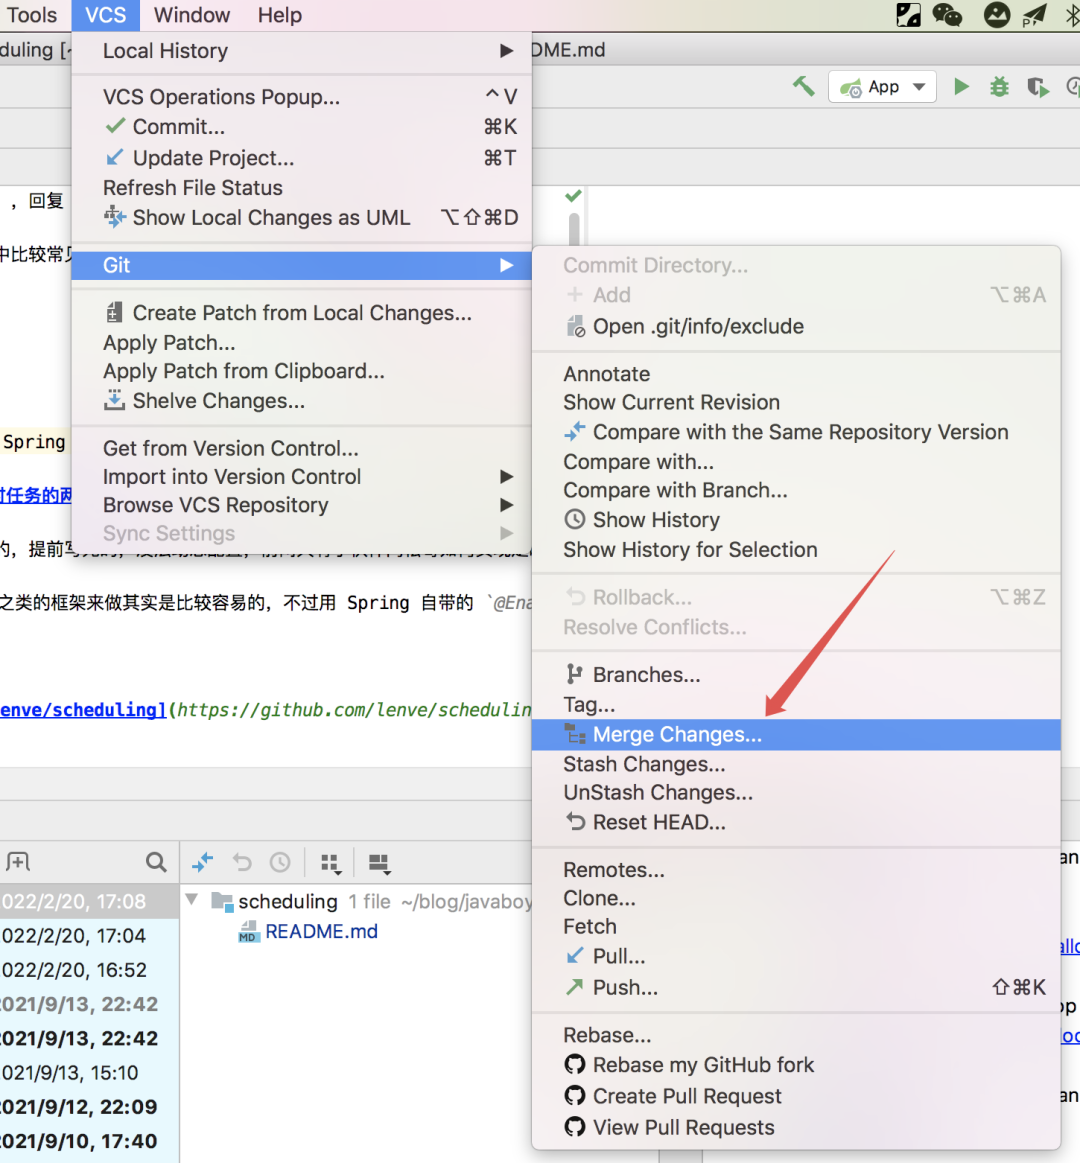Click Merge Changes... entry

(796, 734)
